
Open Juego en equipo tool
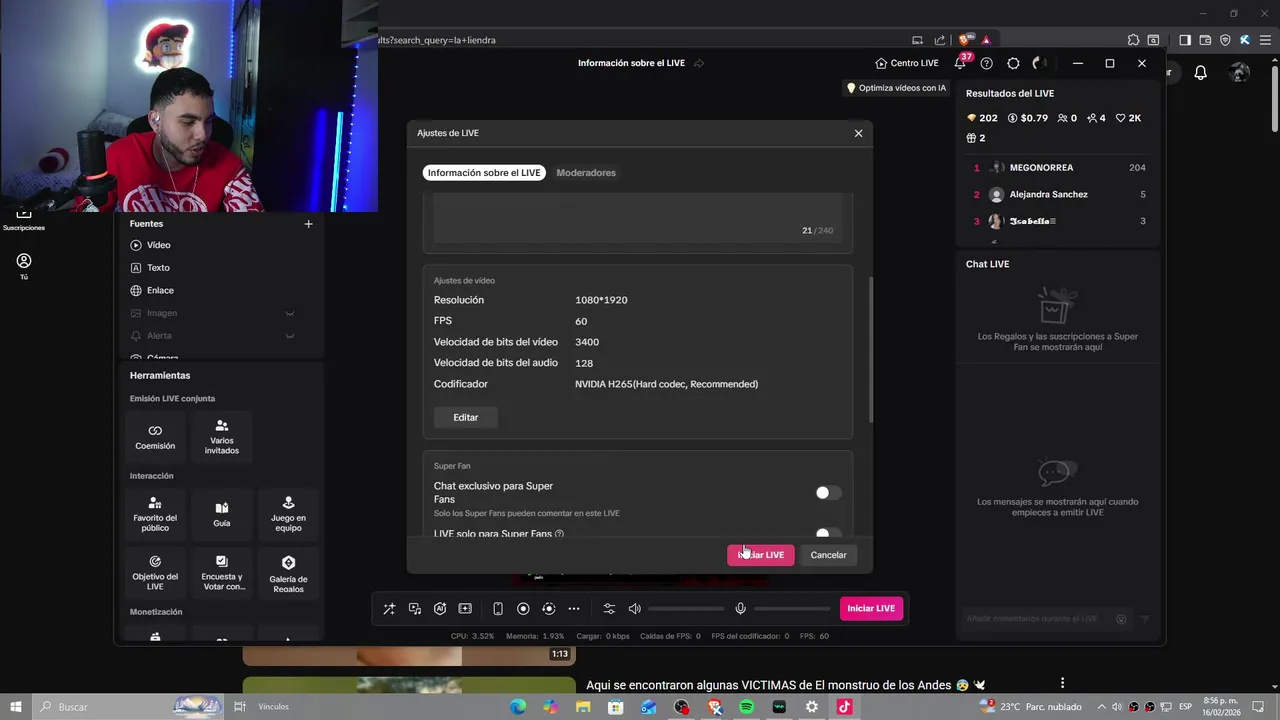coord(288,513)
